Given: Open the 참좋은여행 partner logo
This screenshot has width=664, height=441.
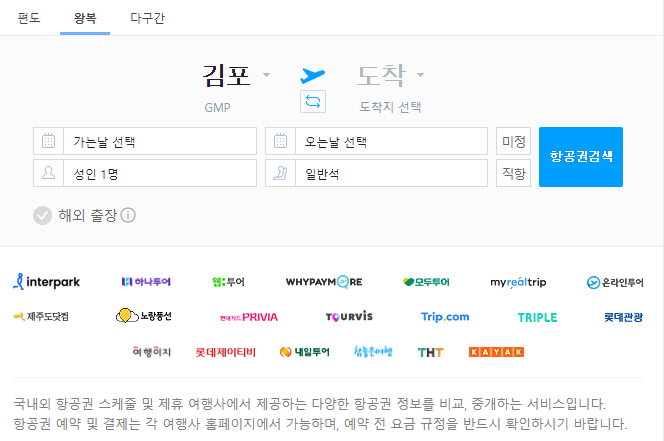Looking at the screenshot, I should pos(373,352).
